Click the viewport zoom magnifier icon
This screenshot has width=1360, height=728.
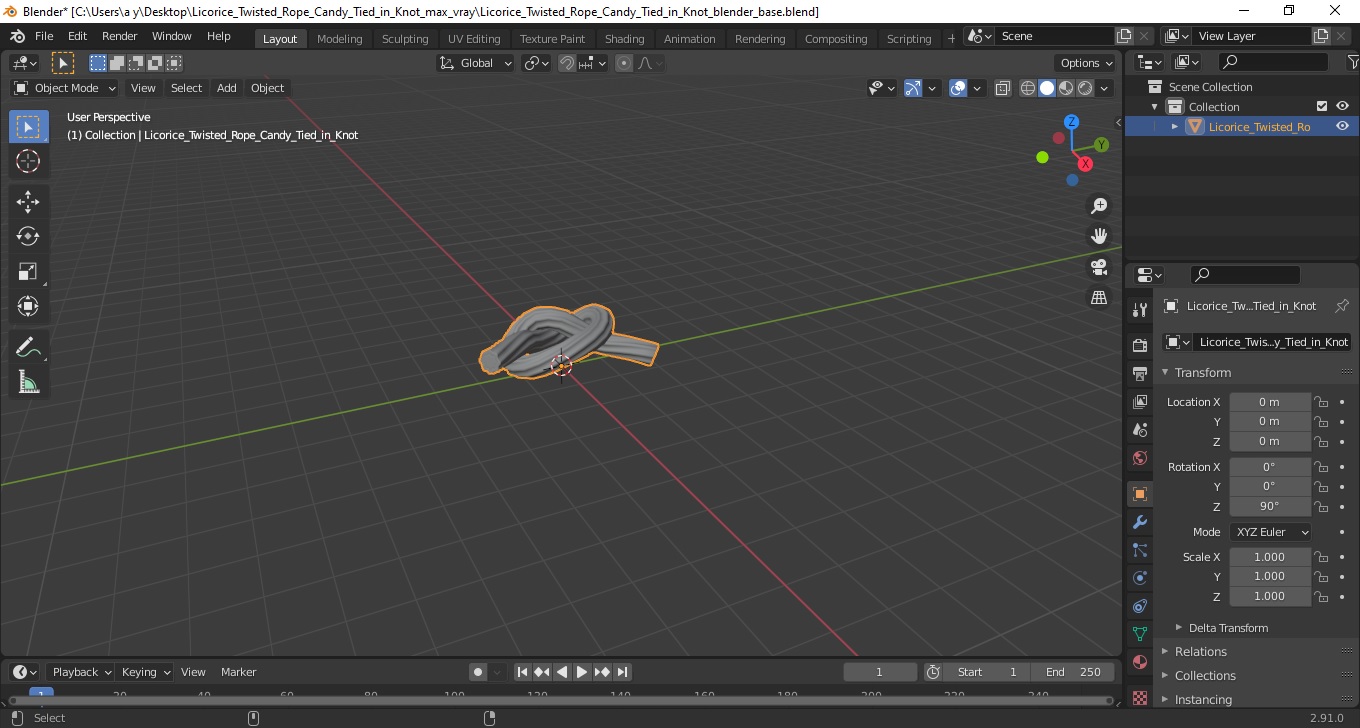click(1099, 206)
